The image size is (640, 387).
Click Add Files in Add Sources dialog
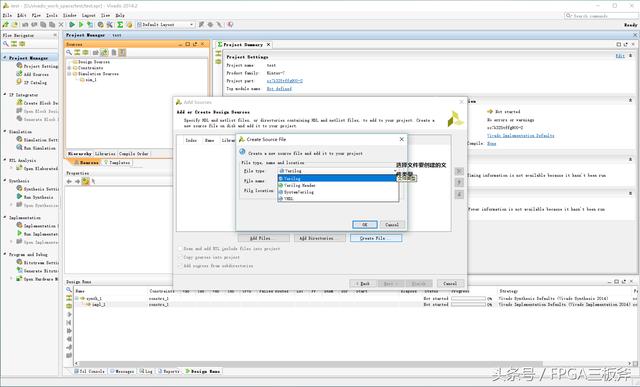pos(263,238)
